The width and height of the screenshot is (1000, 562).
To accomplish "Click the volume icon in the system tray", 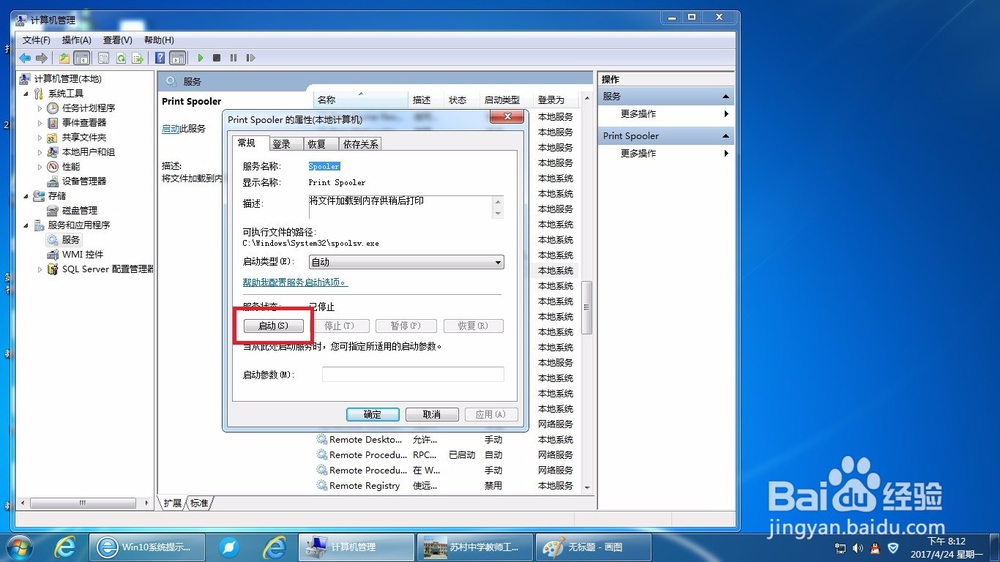I will [x=858, y=549].
